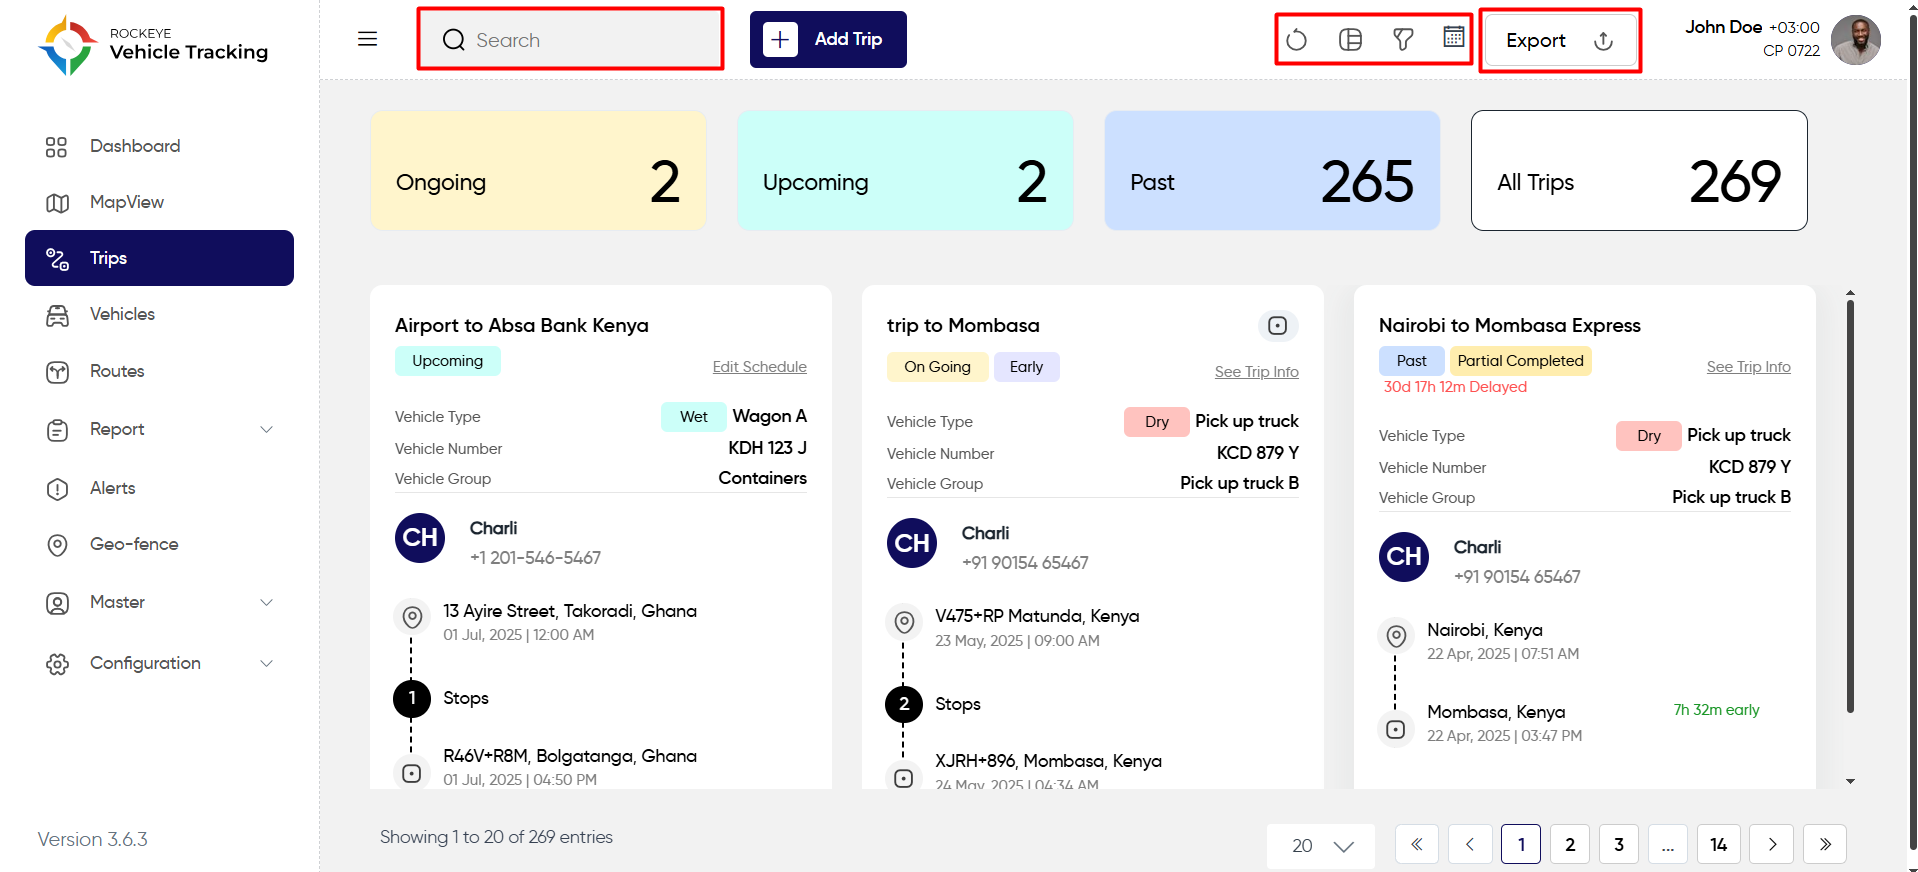Filter by the Past trips card

(1272, 171)
